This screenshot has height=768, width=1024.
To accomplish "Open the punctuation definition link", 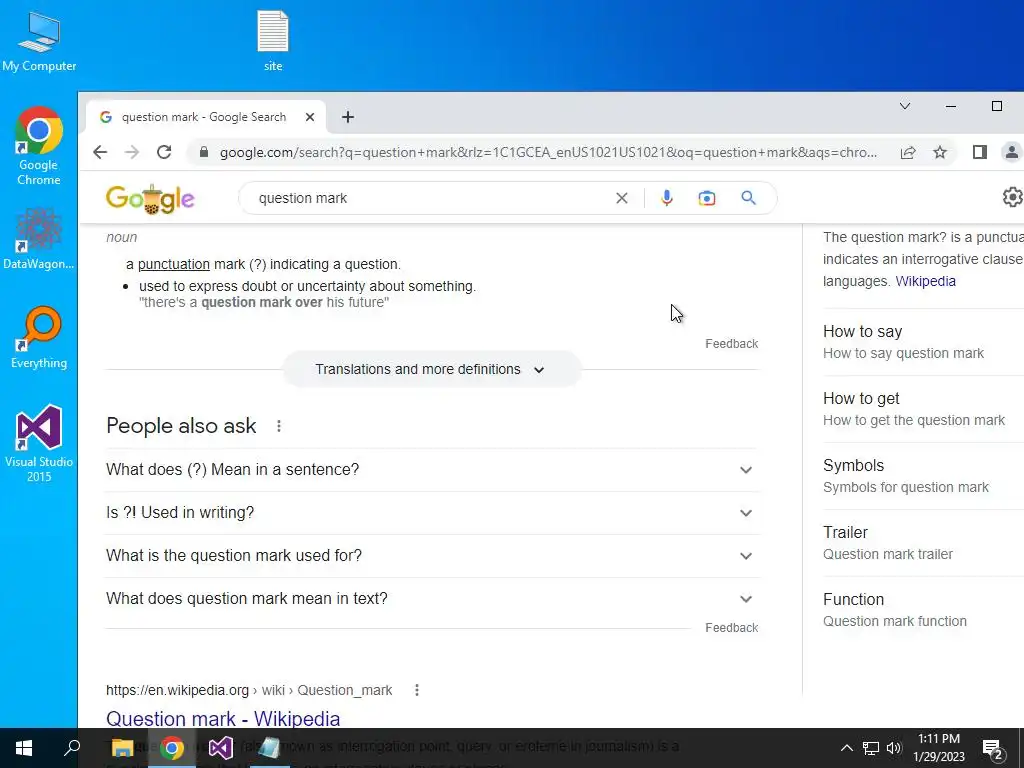I will [x=174, y=264].
